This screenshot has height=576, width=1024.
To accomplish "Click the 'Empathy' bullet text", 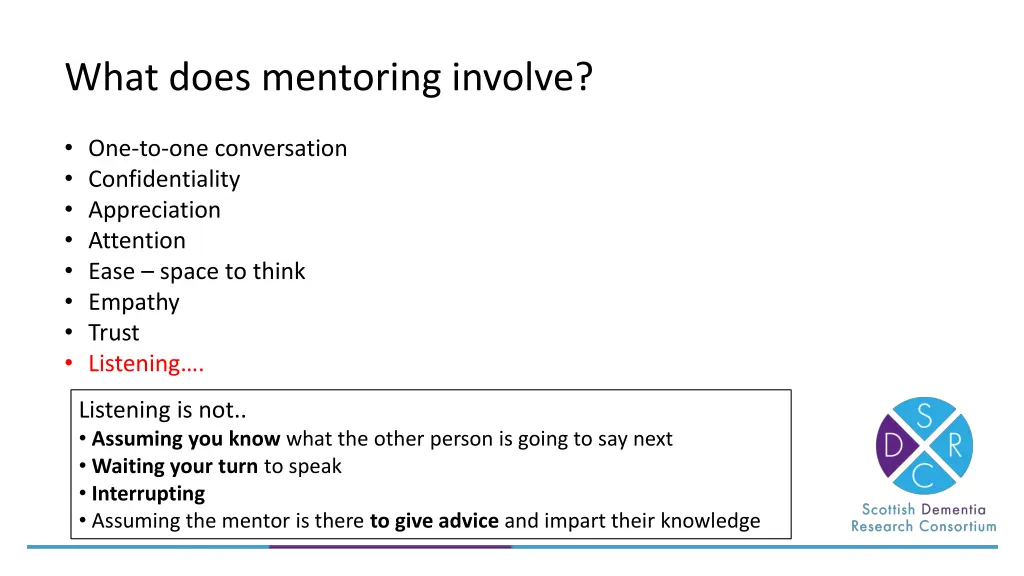I will (134, 302).
